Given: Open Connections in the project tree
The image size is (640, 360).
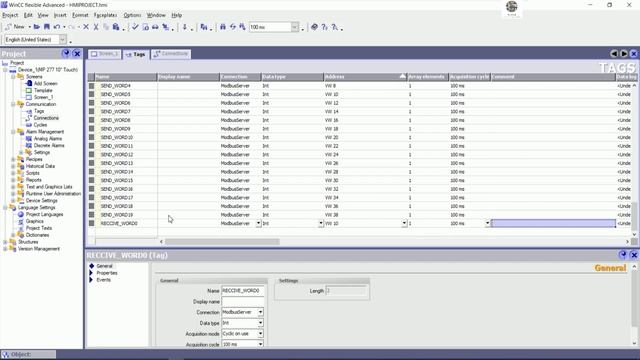Looking at the screenshot, I should point(46,118).
